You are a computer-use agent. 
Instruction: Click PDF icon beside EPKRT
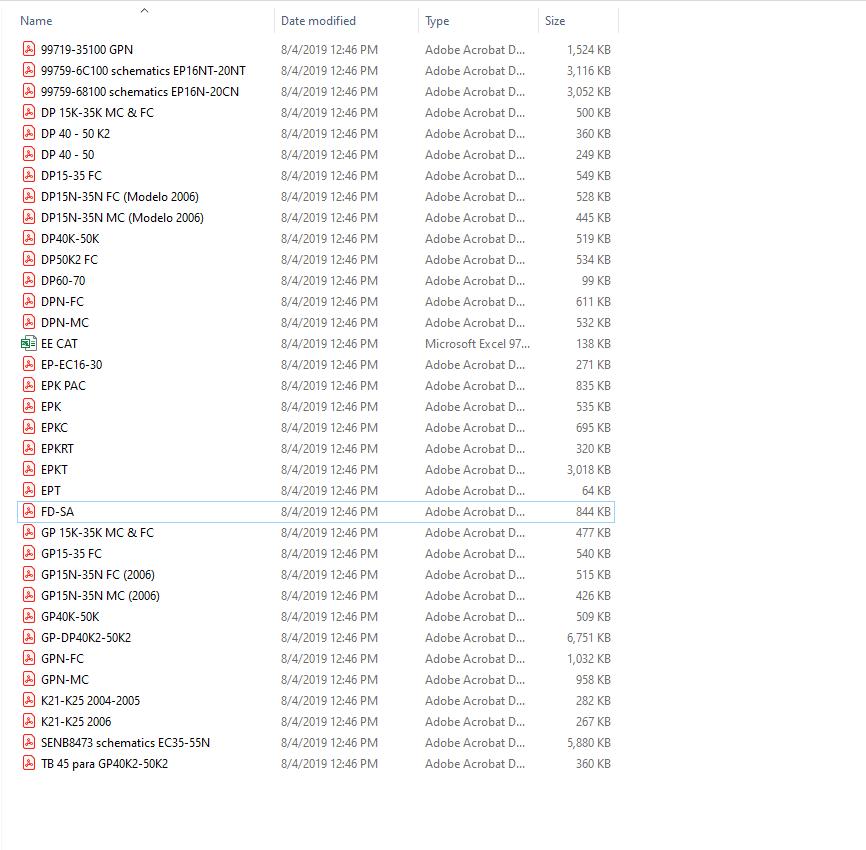(x=29, y=448)
